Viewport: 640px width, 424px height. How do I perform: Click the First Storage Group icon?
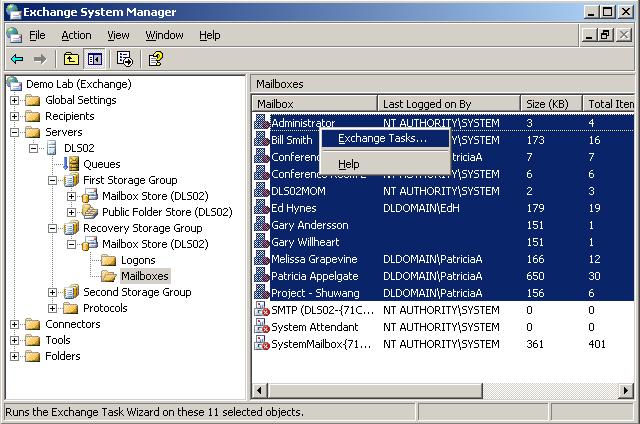(71, 180)
